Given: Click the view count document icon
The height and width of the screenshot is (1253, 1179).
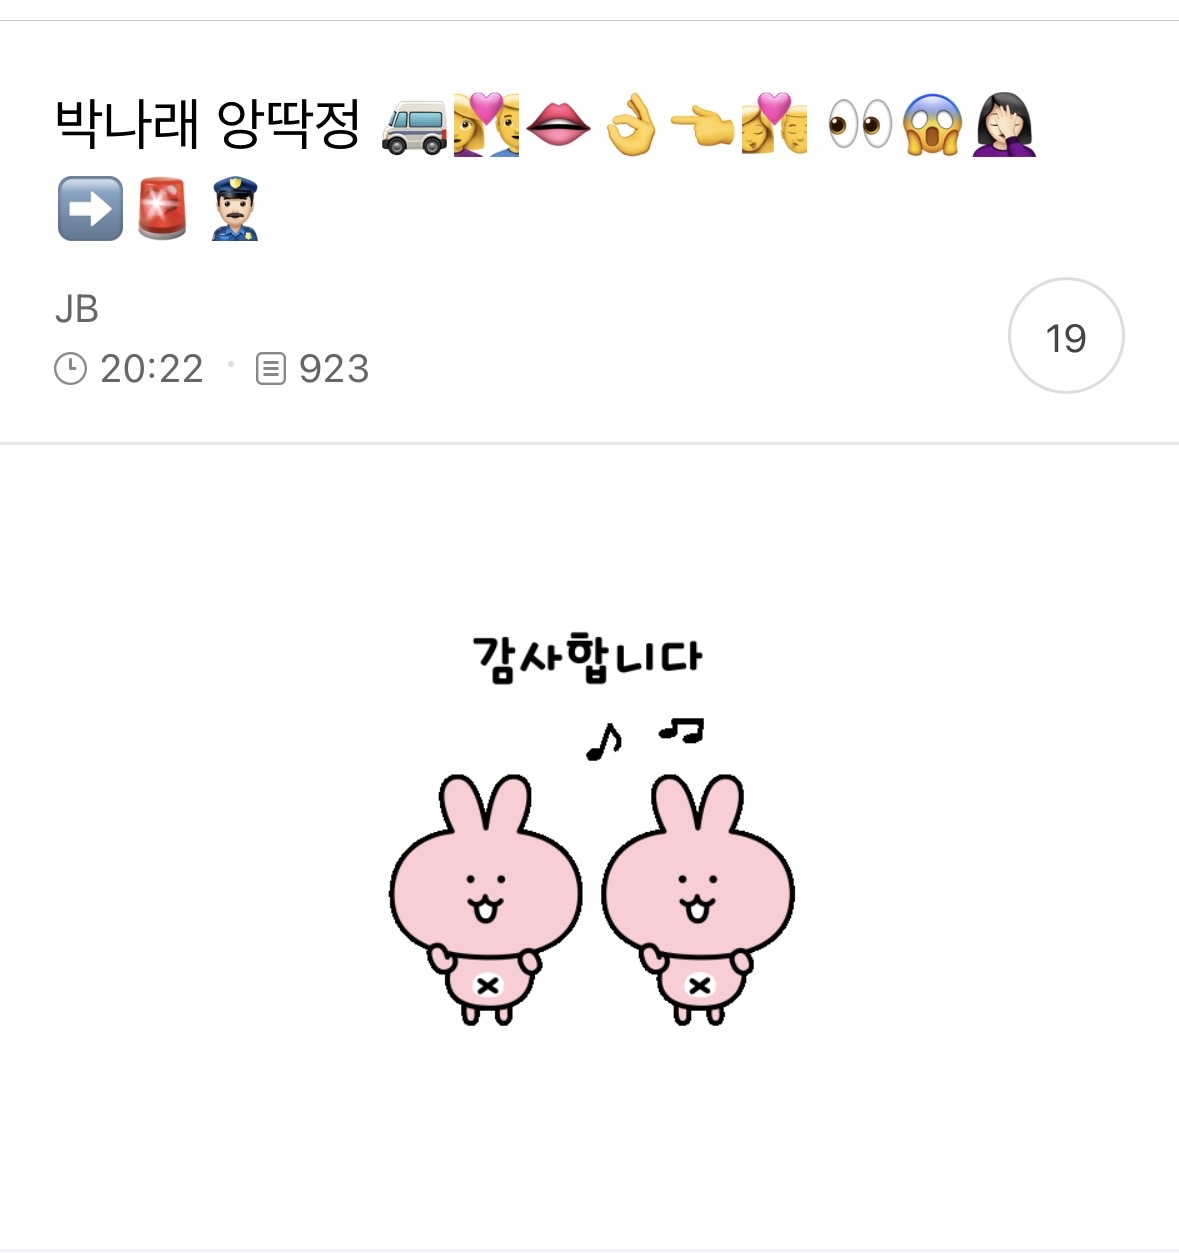Looking at the screenshot, I should click(271, 369).
